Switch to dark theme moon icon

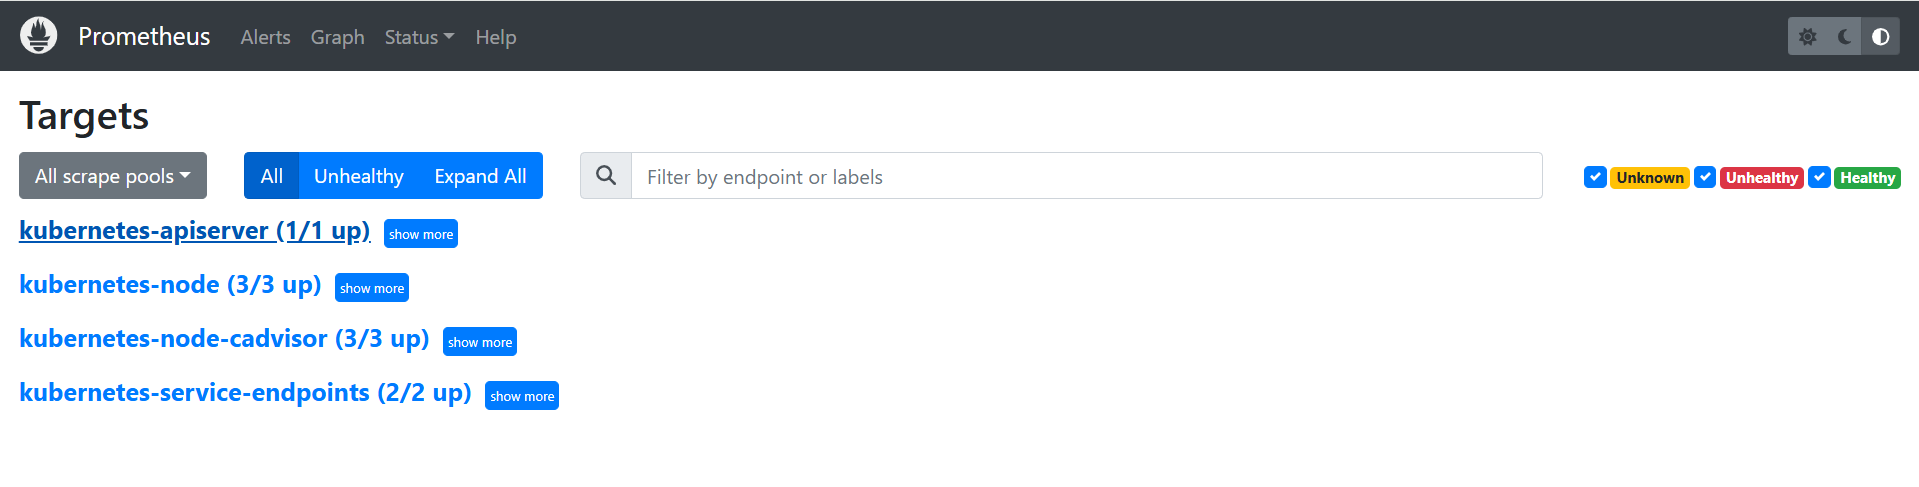1844,37
